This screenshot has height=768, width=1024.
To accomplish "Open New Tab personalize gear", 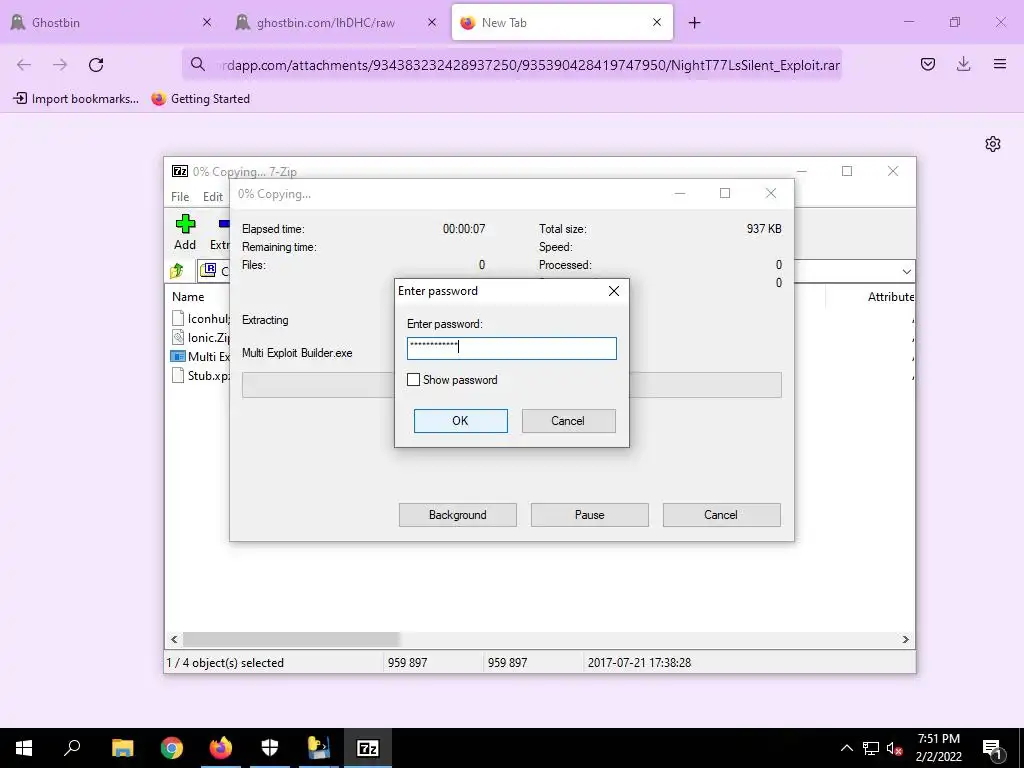I will [x=993, y=144].
